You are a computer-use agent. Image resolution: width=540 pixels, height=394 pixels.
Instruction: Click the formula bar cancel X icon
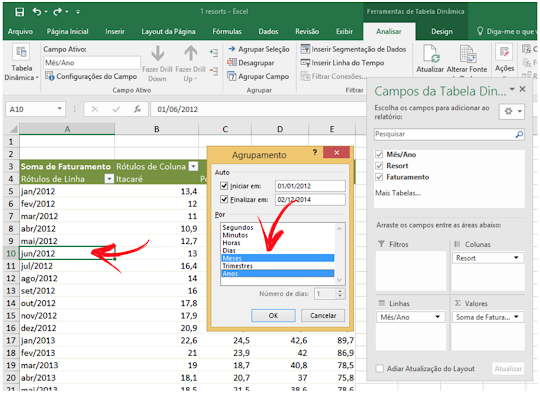95,110
